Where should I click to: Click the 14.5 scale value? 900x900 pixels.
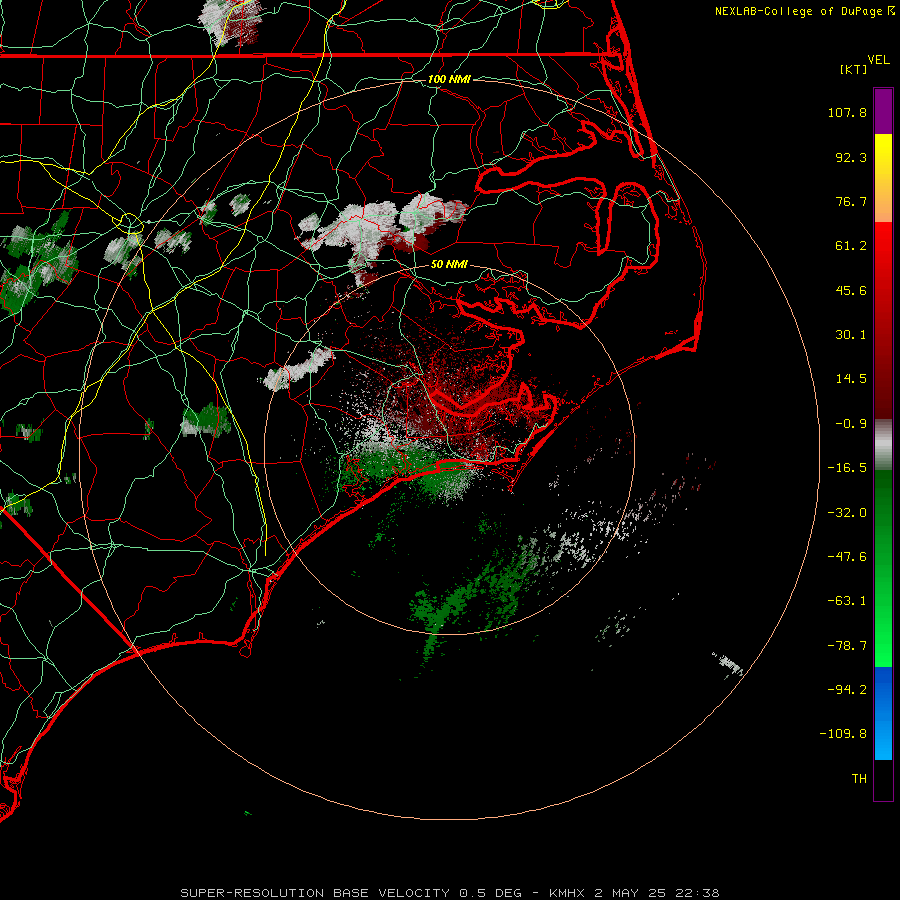tap(851, 379)
